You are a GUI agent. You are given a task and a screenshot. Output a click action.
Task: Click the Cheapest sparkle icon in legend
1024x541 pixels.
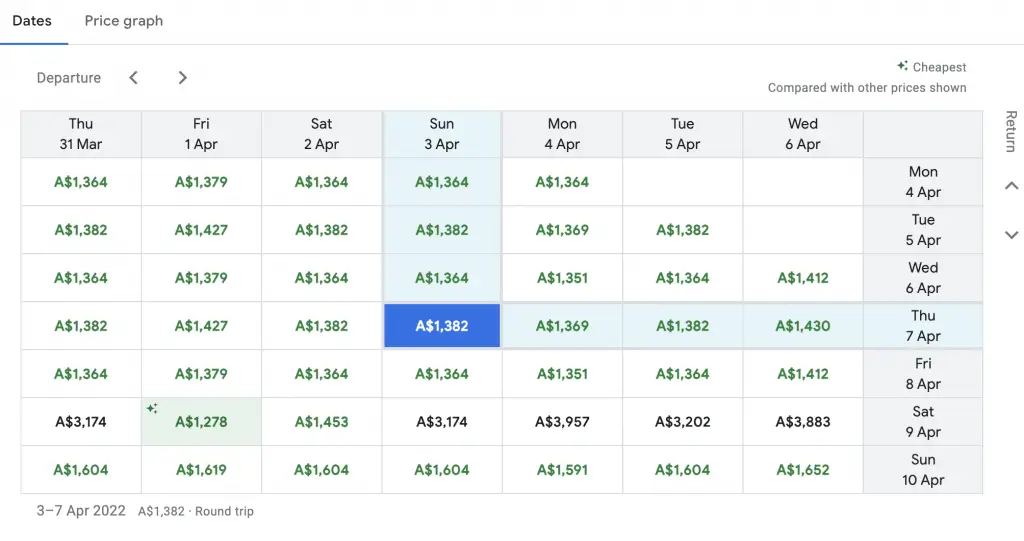click(x=902, y=67)
